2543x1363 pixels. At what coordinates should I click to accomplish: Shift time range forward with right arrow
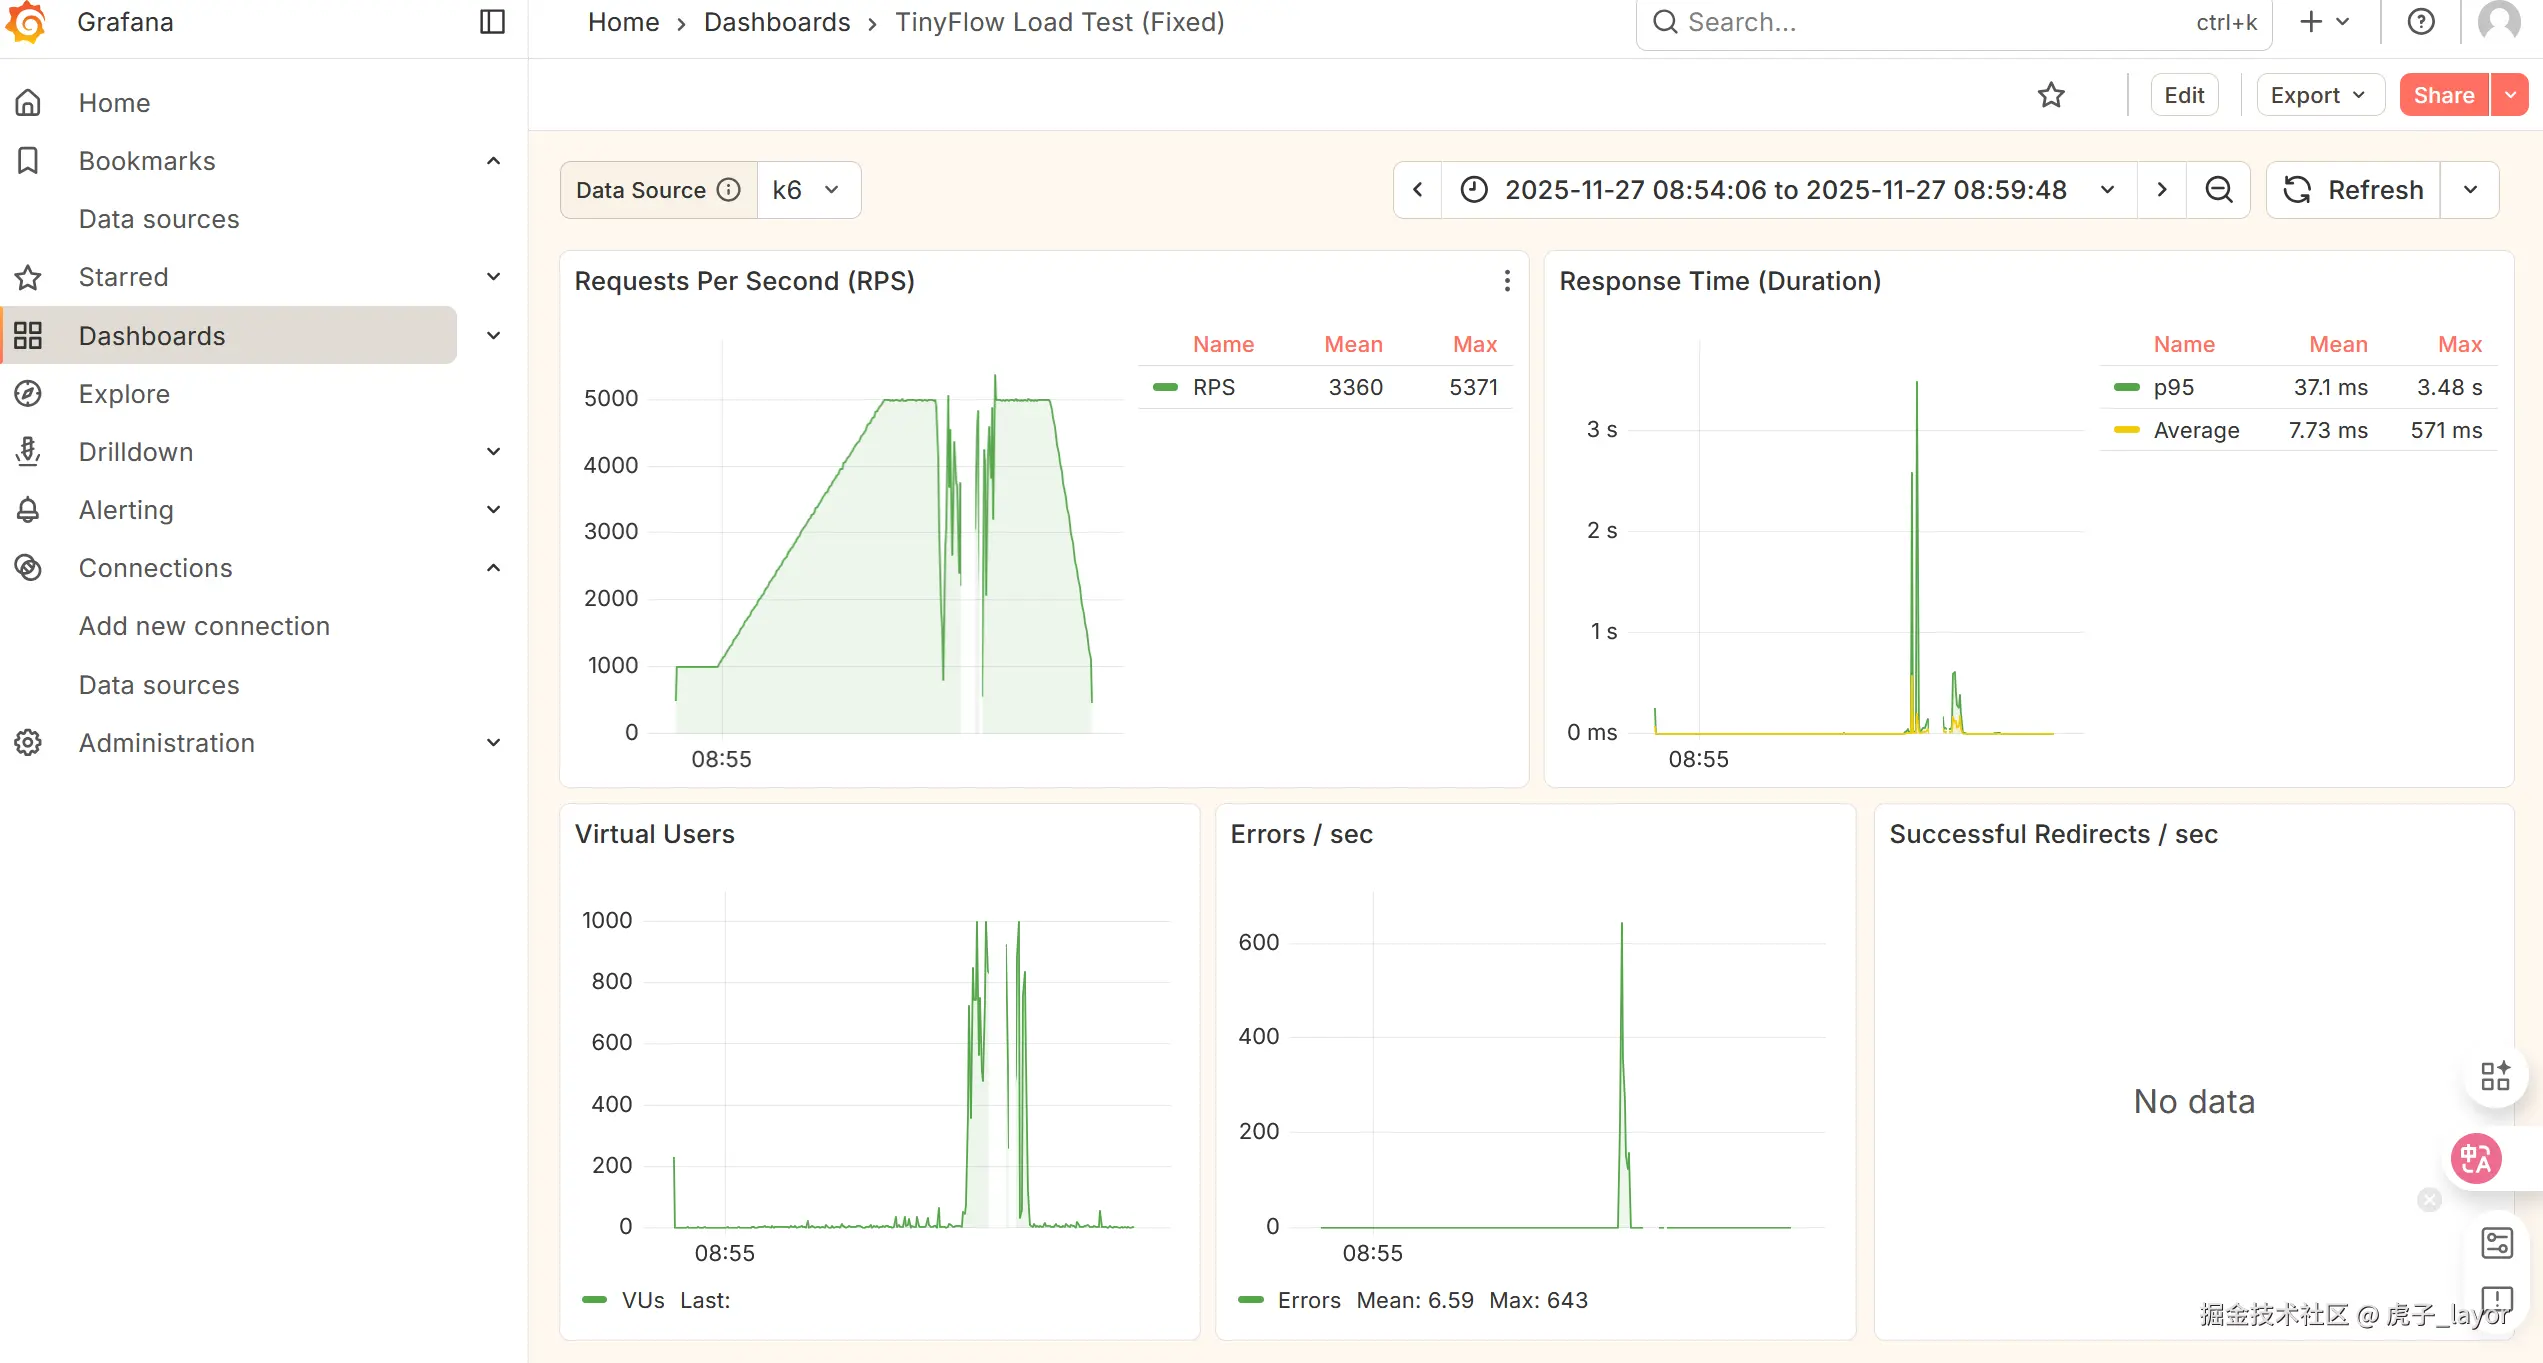(2162, 190)
